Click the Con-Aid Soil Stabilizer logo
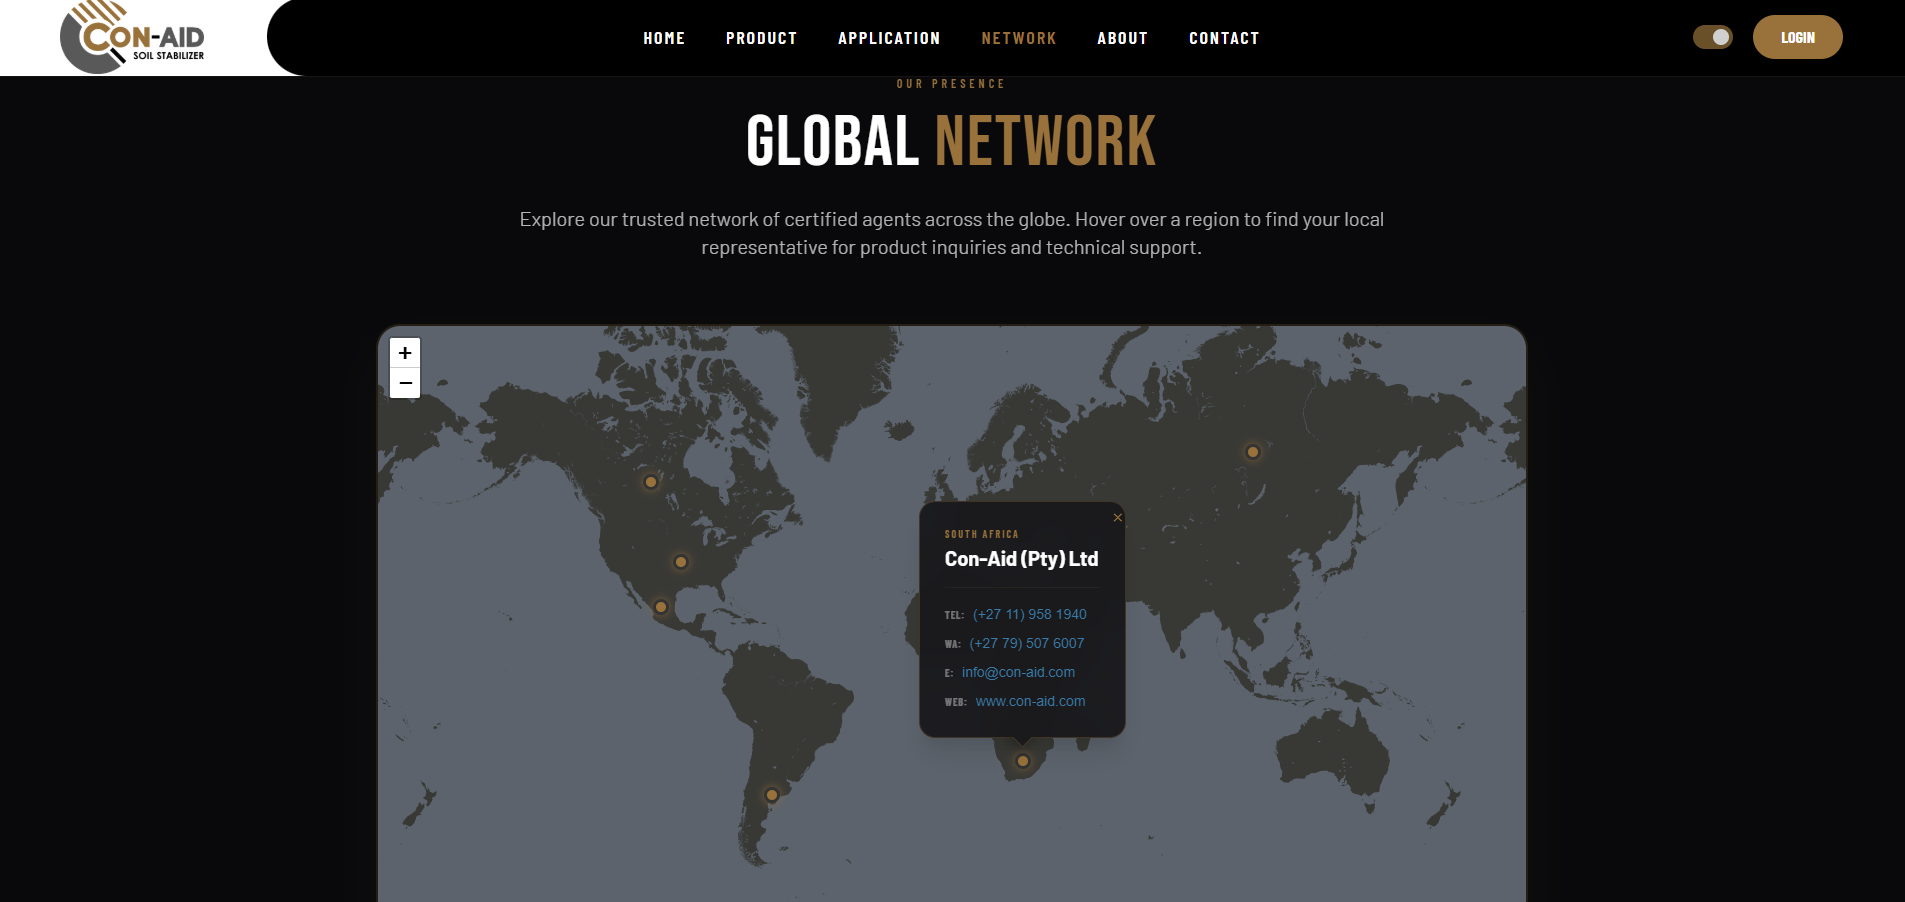The image size is (1905, 902). 132,37
